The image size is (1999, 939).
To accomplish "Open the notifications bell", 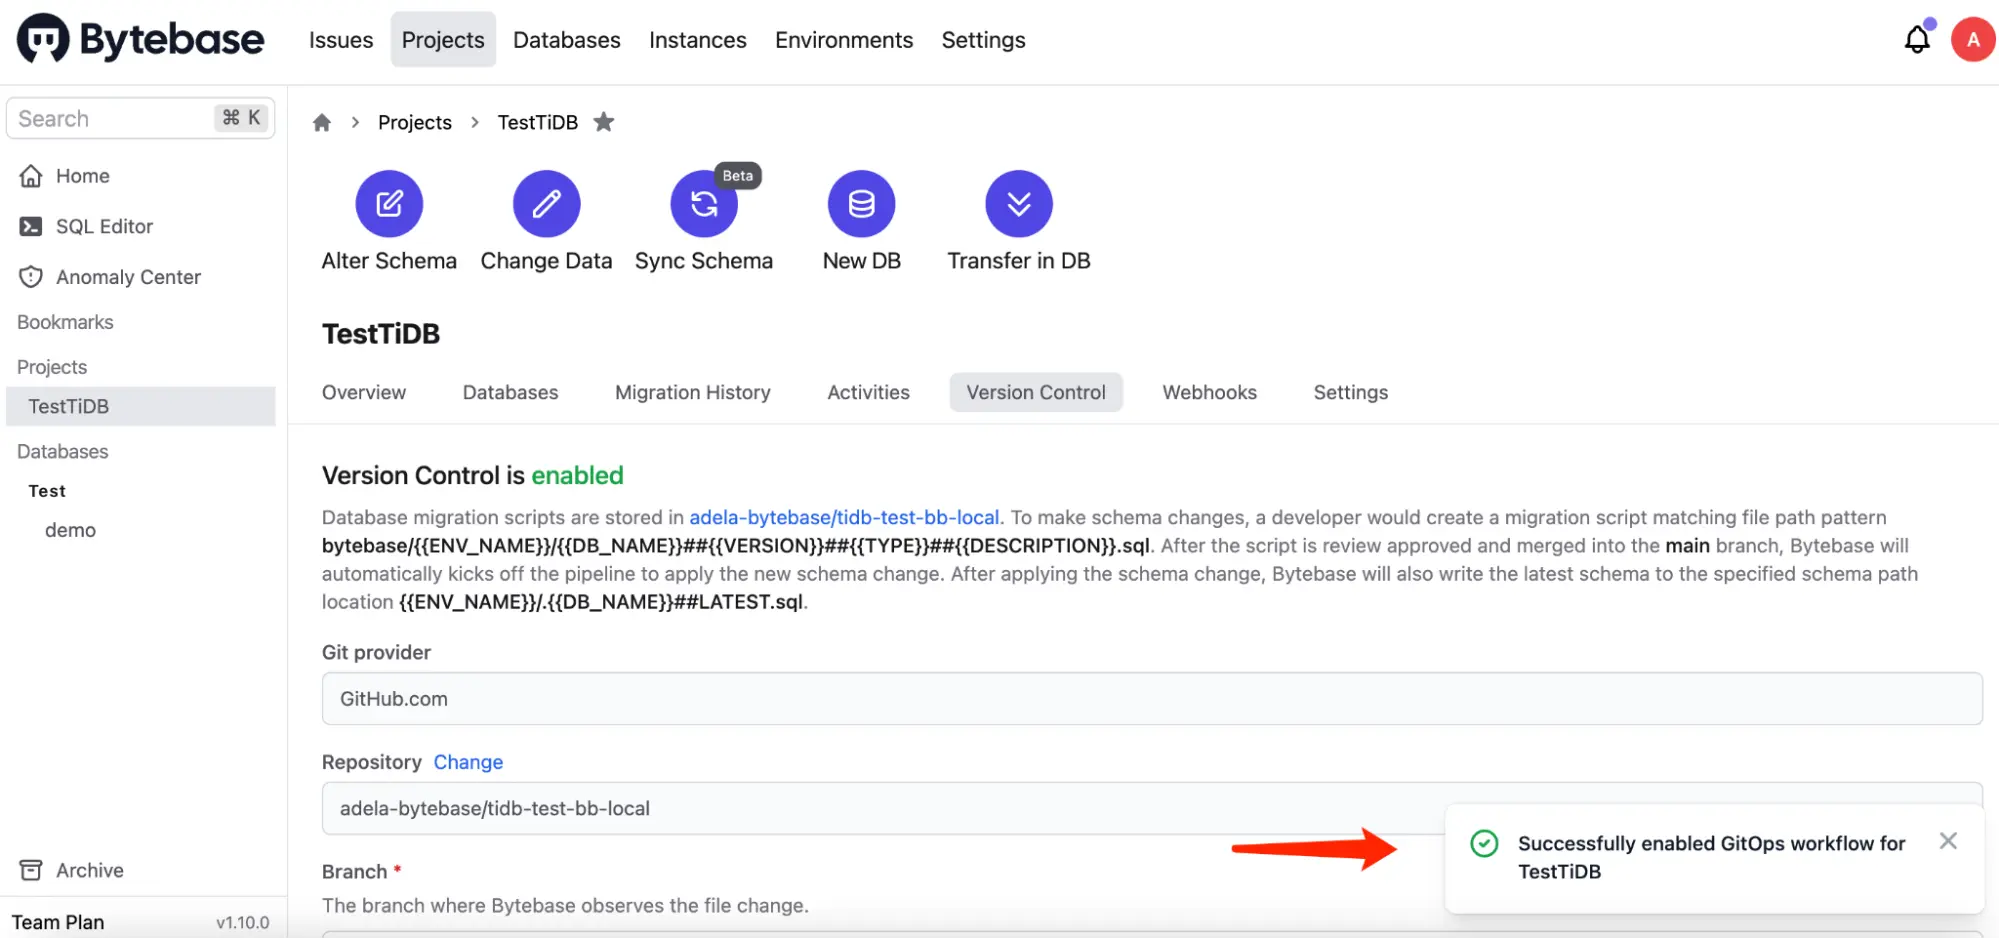I will click(1916, 39).
